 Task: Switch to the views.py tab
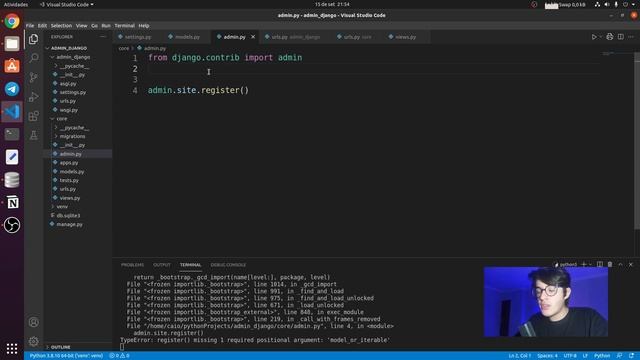point(405,37)
